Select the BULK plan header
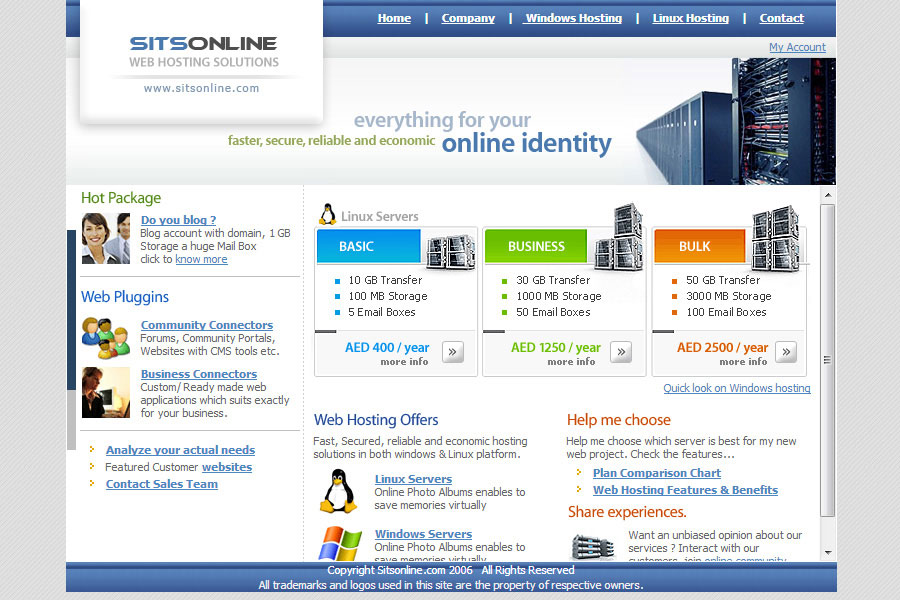 coord(699,246)
